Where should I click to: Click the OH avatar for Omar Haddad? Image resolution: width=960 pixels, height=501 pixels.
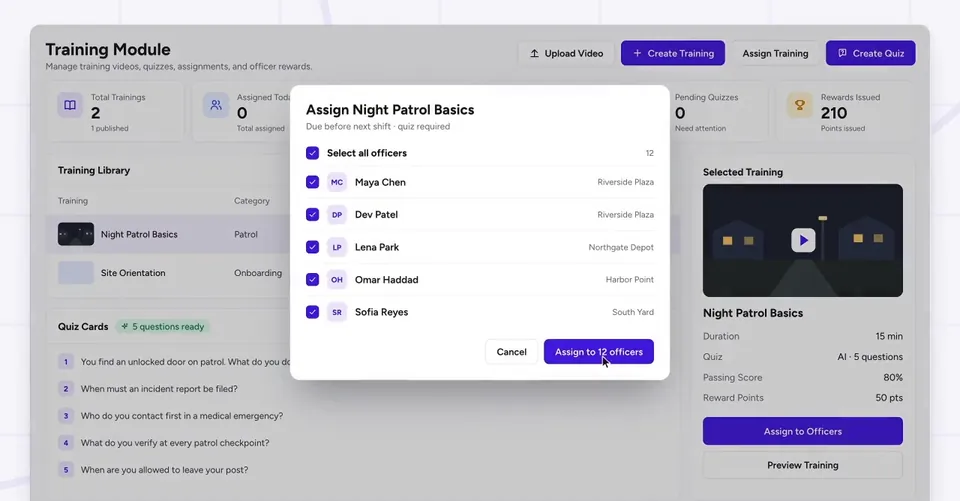[x=337, y=279]
